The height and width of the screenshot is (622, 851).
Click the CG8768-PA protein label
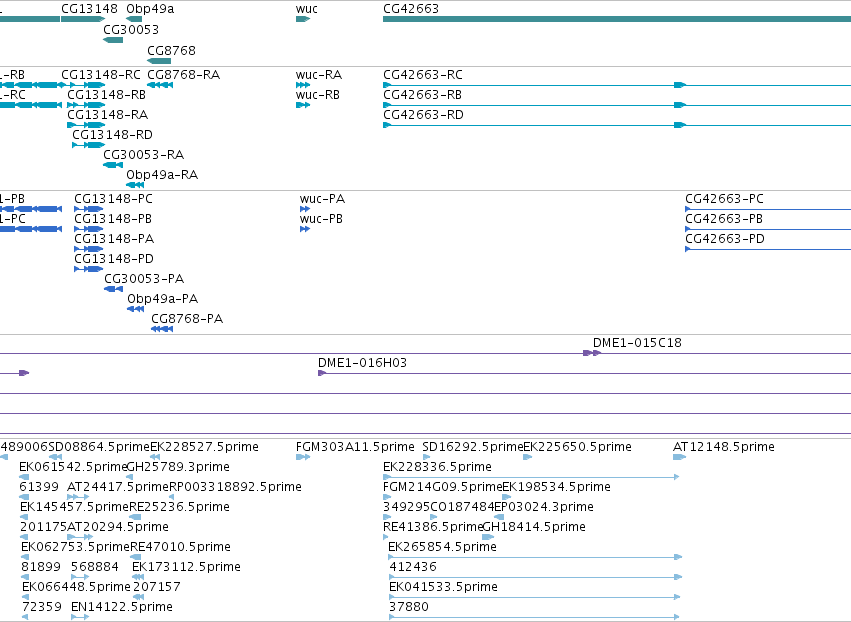click(187, 320)
